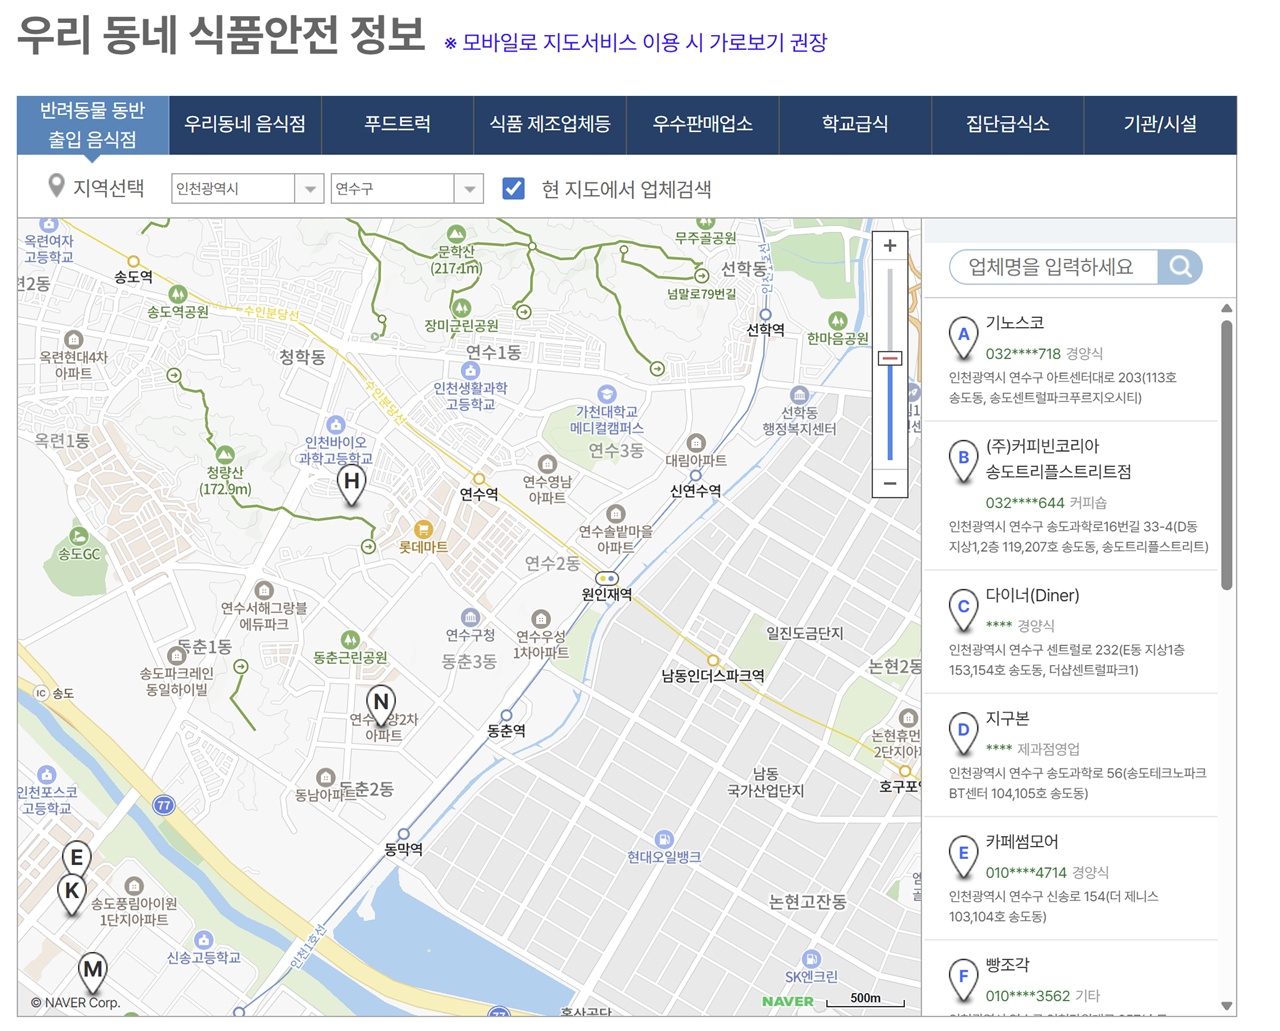Image resolution: width=1280 pixels, height=1031 pixels.
Task: Open the 기노스코 listing in results
Action: [x=1014, y=323]
